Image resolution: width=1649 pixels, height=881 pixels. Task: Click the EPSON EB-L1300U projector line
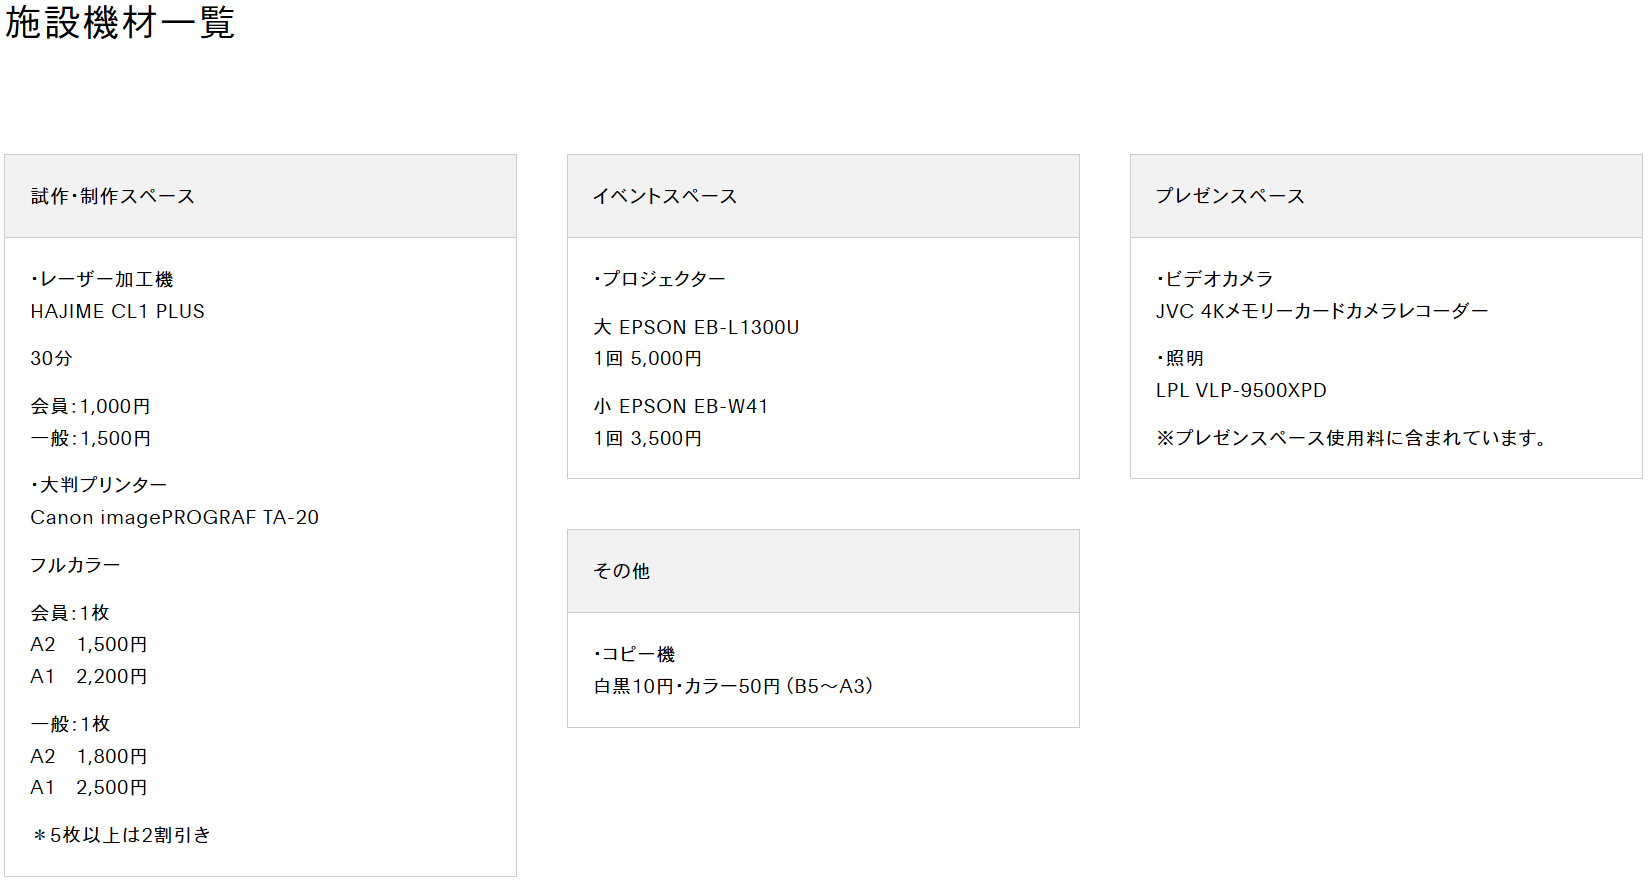click(697, 327)
